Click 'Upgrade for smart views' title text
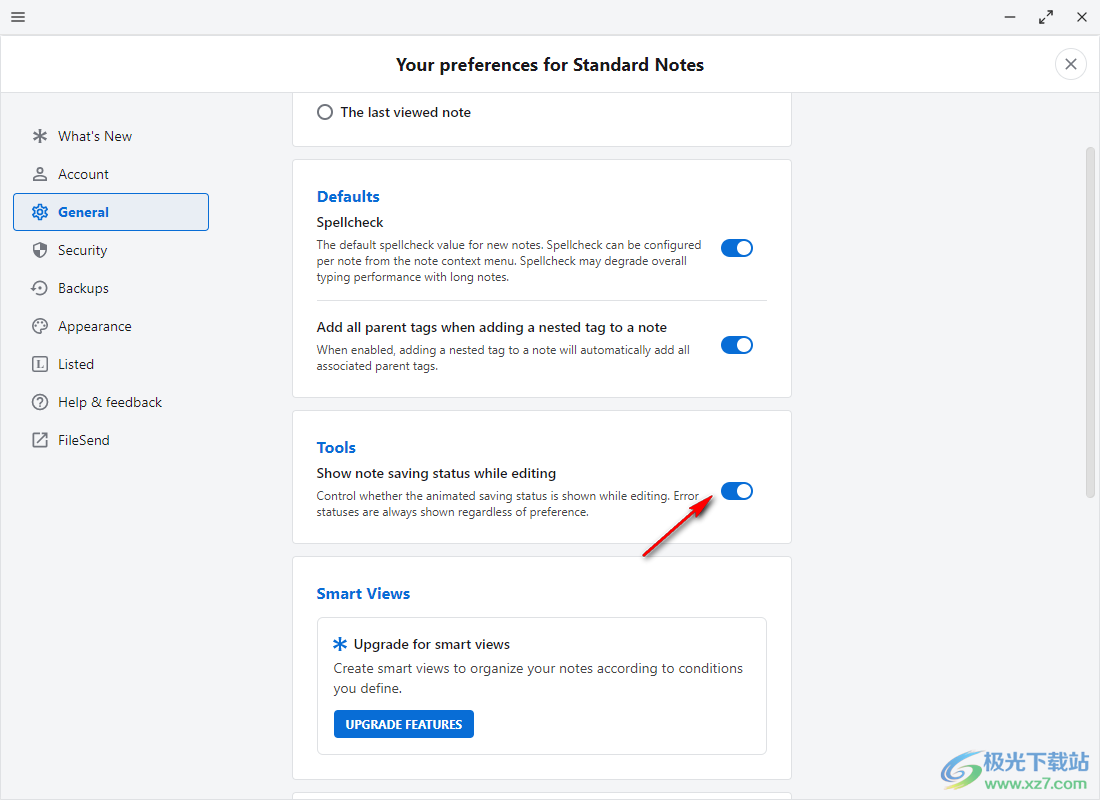Image resolution: width=1100 pixels, height=800 pixels. click(x=431, y=644)
